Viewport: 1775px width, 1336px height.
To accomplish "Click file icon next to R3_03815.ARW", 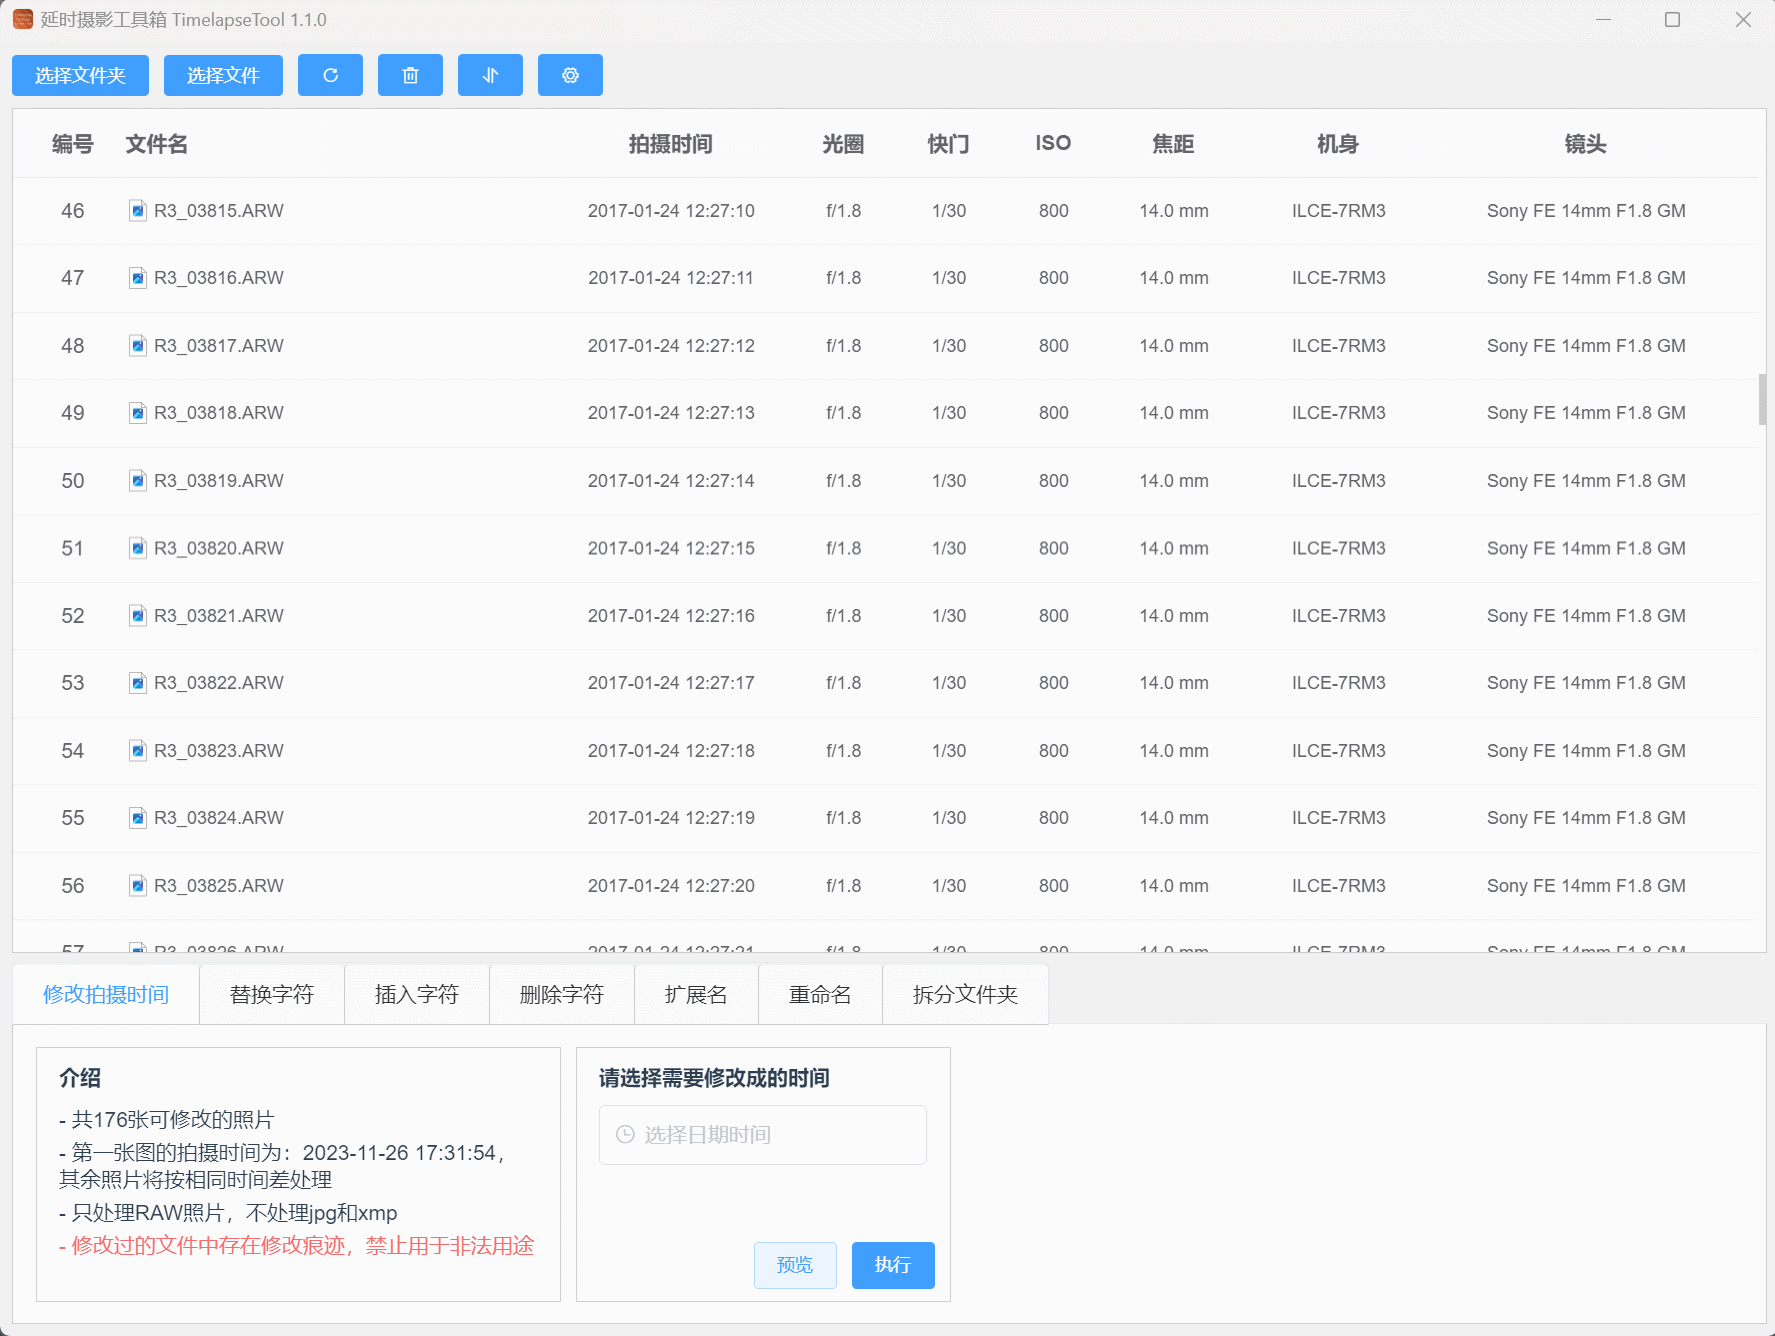I will point(138,211).
